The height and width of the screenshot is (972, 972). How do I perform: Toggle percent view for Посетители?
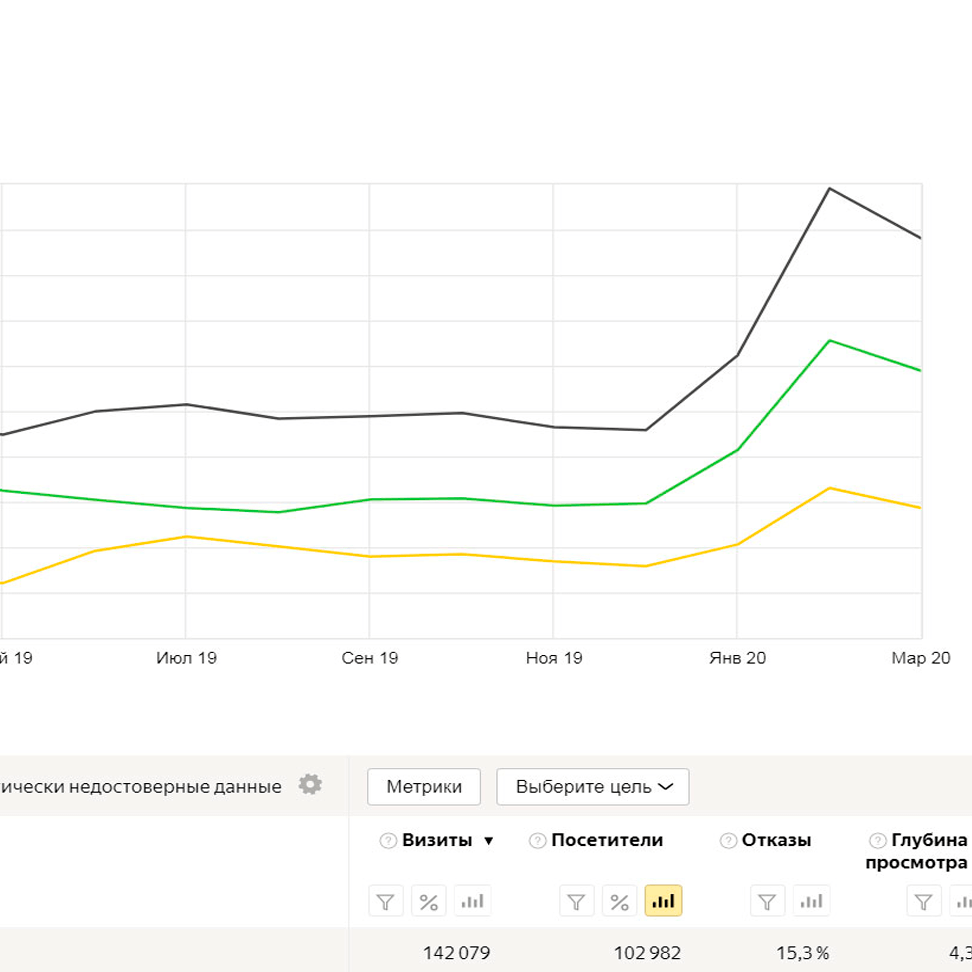click(x=619, y=901)
